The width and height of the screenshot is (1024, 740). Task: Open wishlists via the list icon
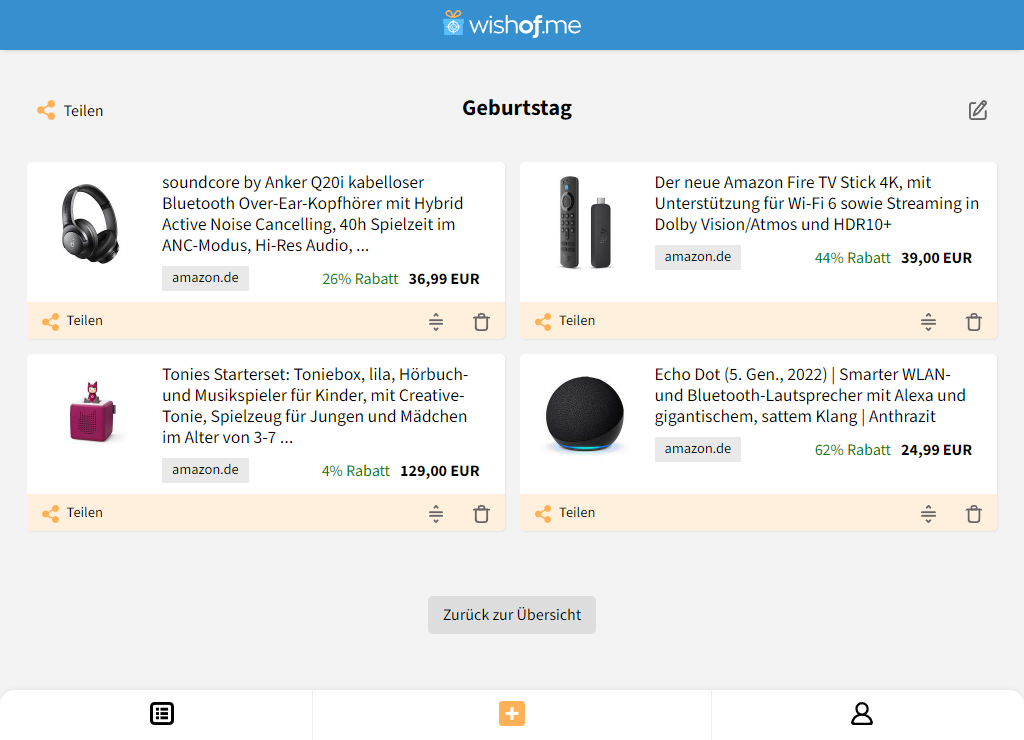coord(161,714)
